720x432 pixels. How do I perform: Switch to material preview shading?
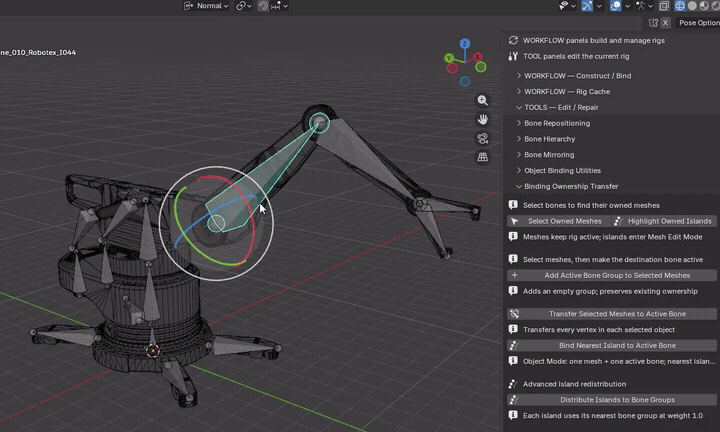coord(704,6)
